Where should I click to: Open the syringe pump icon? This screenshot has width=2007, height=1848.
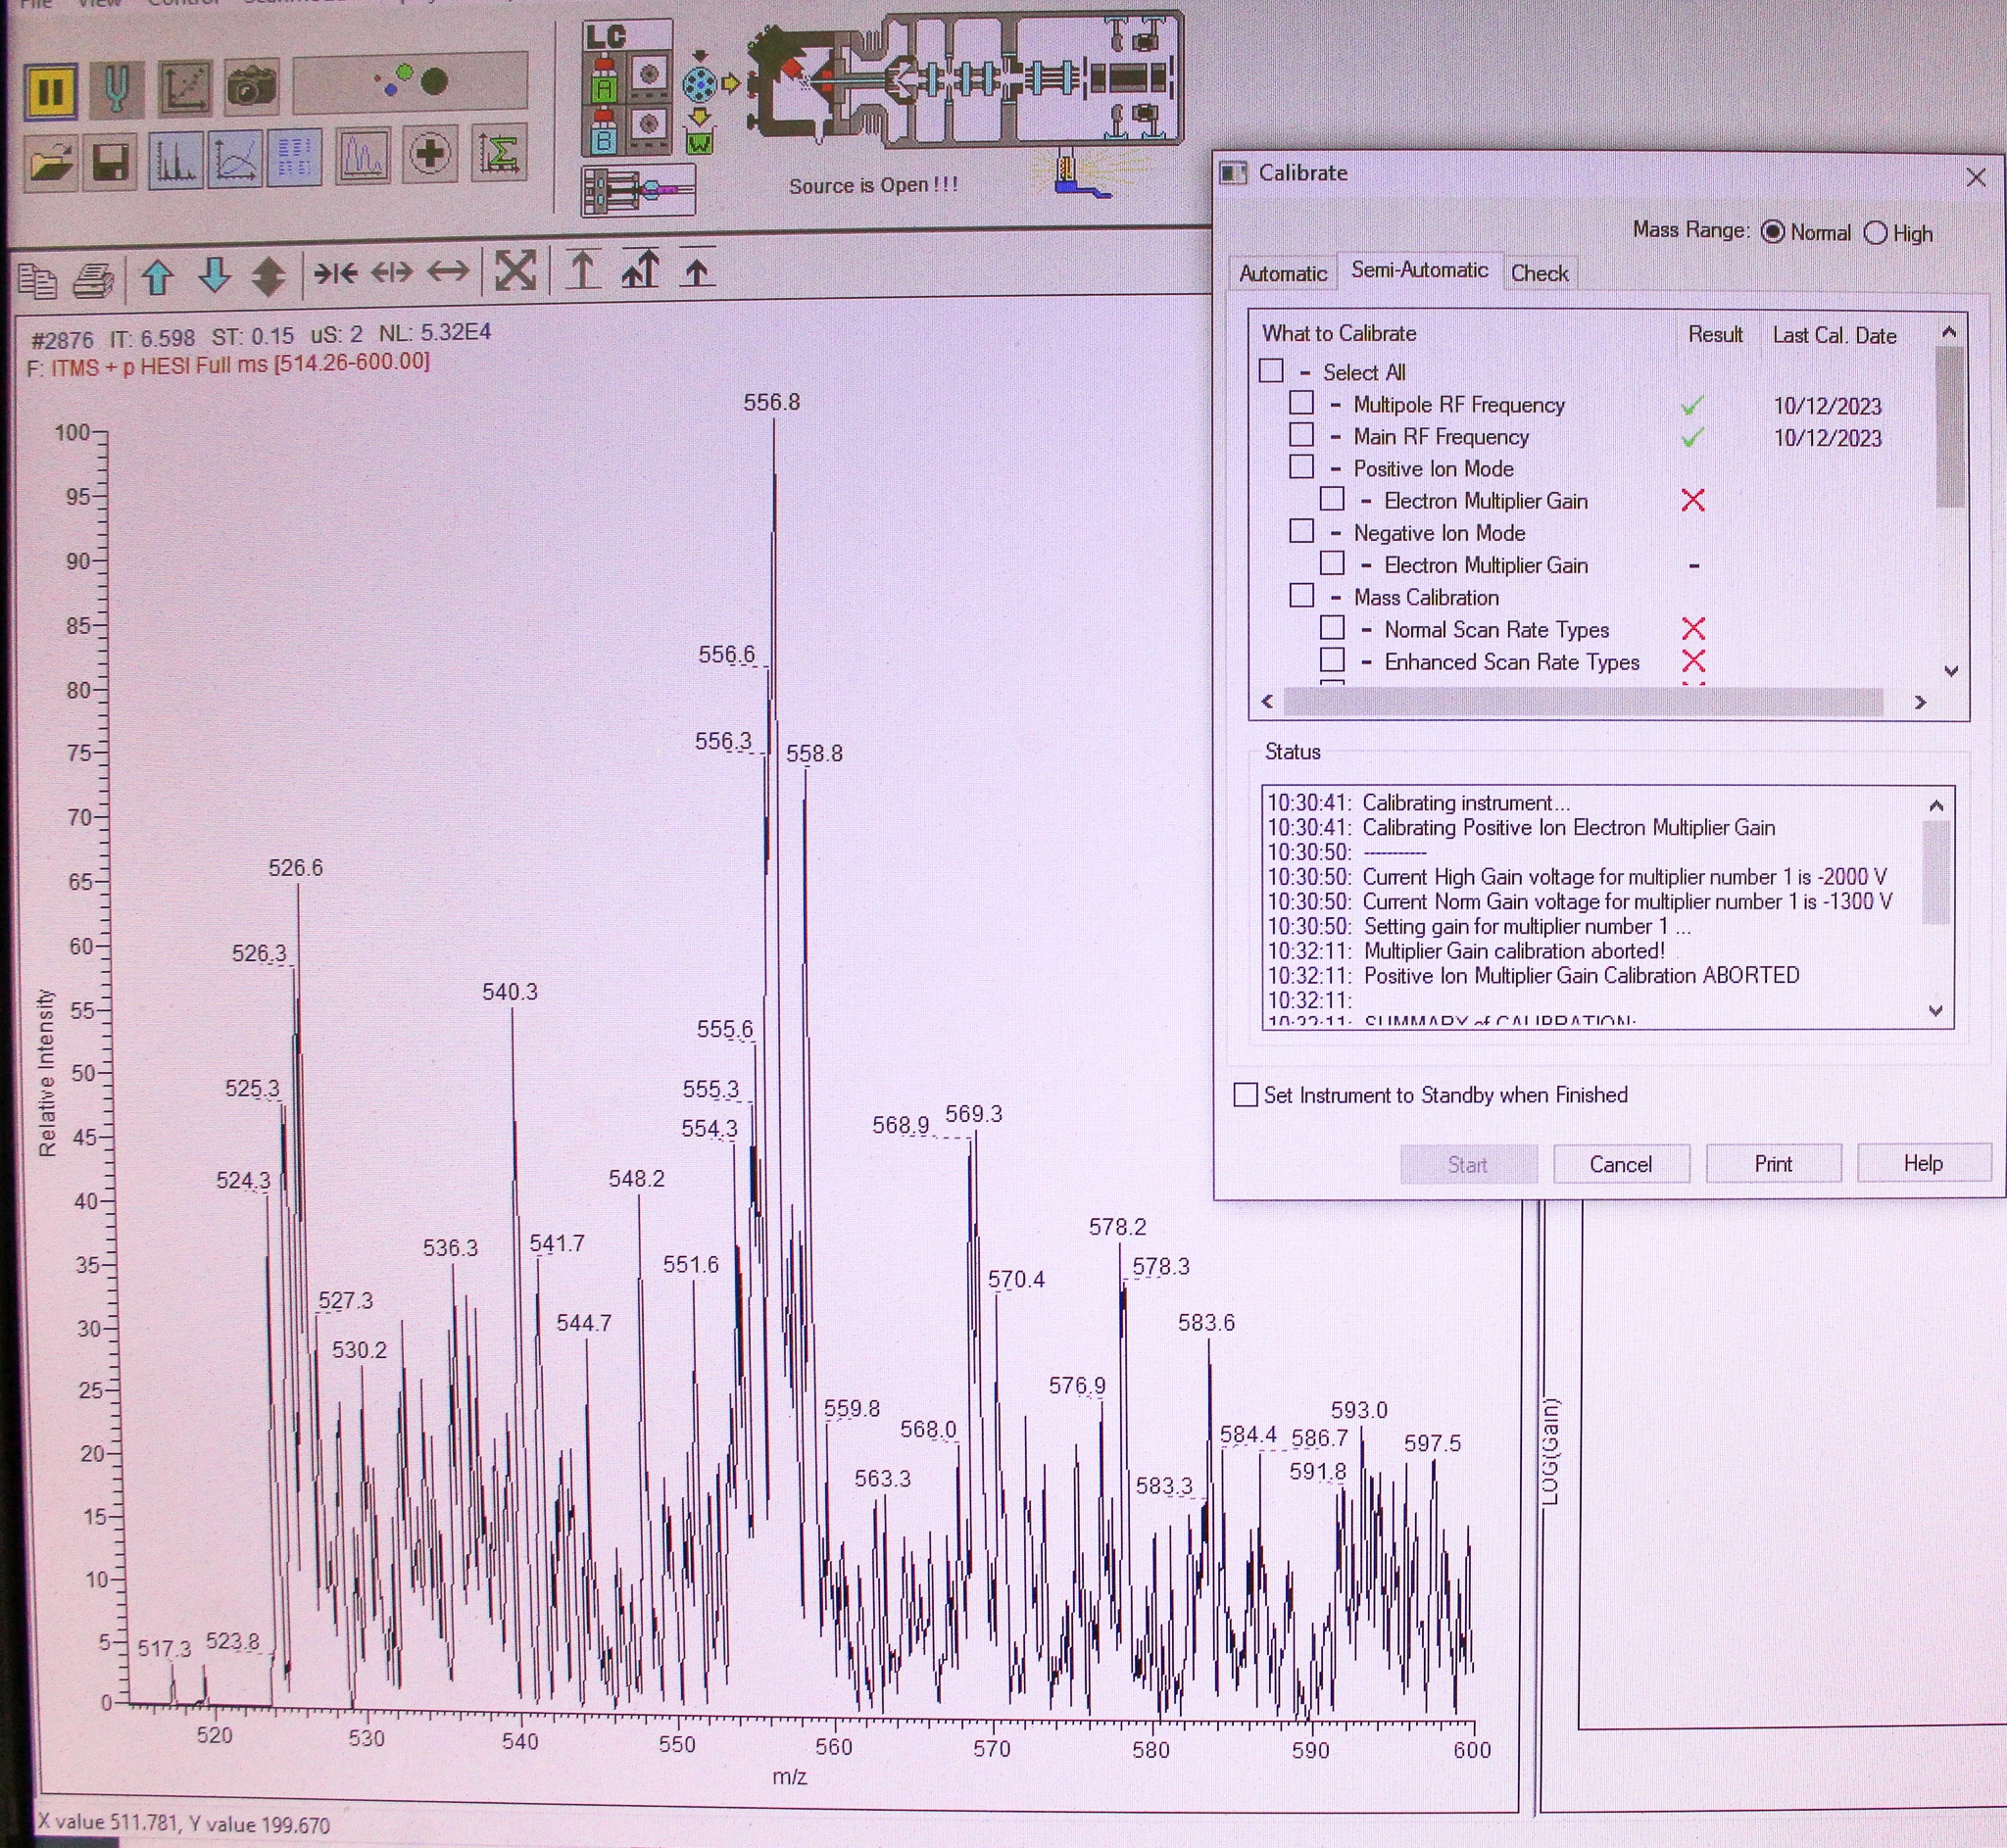(638, 189)
